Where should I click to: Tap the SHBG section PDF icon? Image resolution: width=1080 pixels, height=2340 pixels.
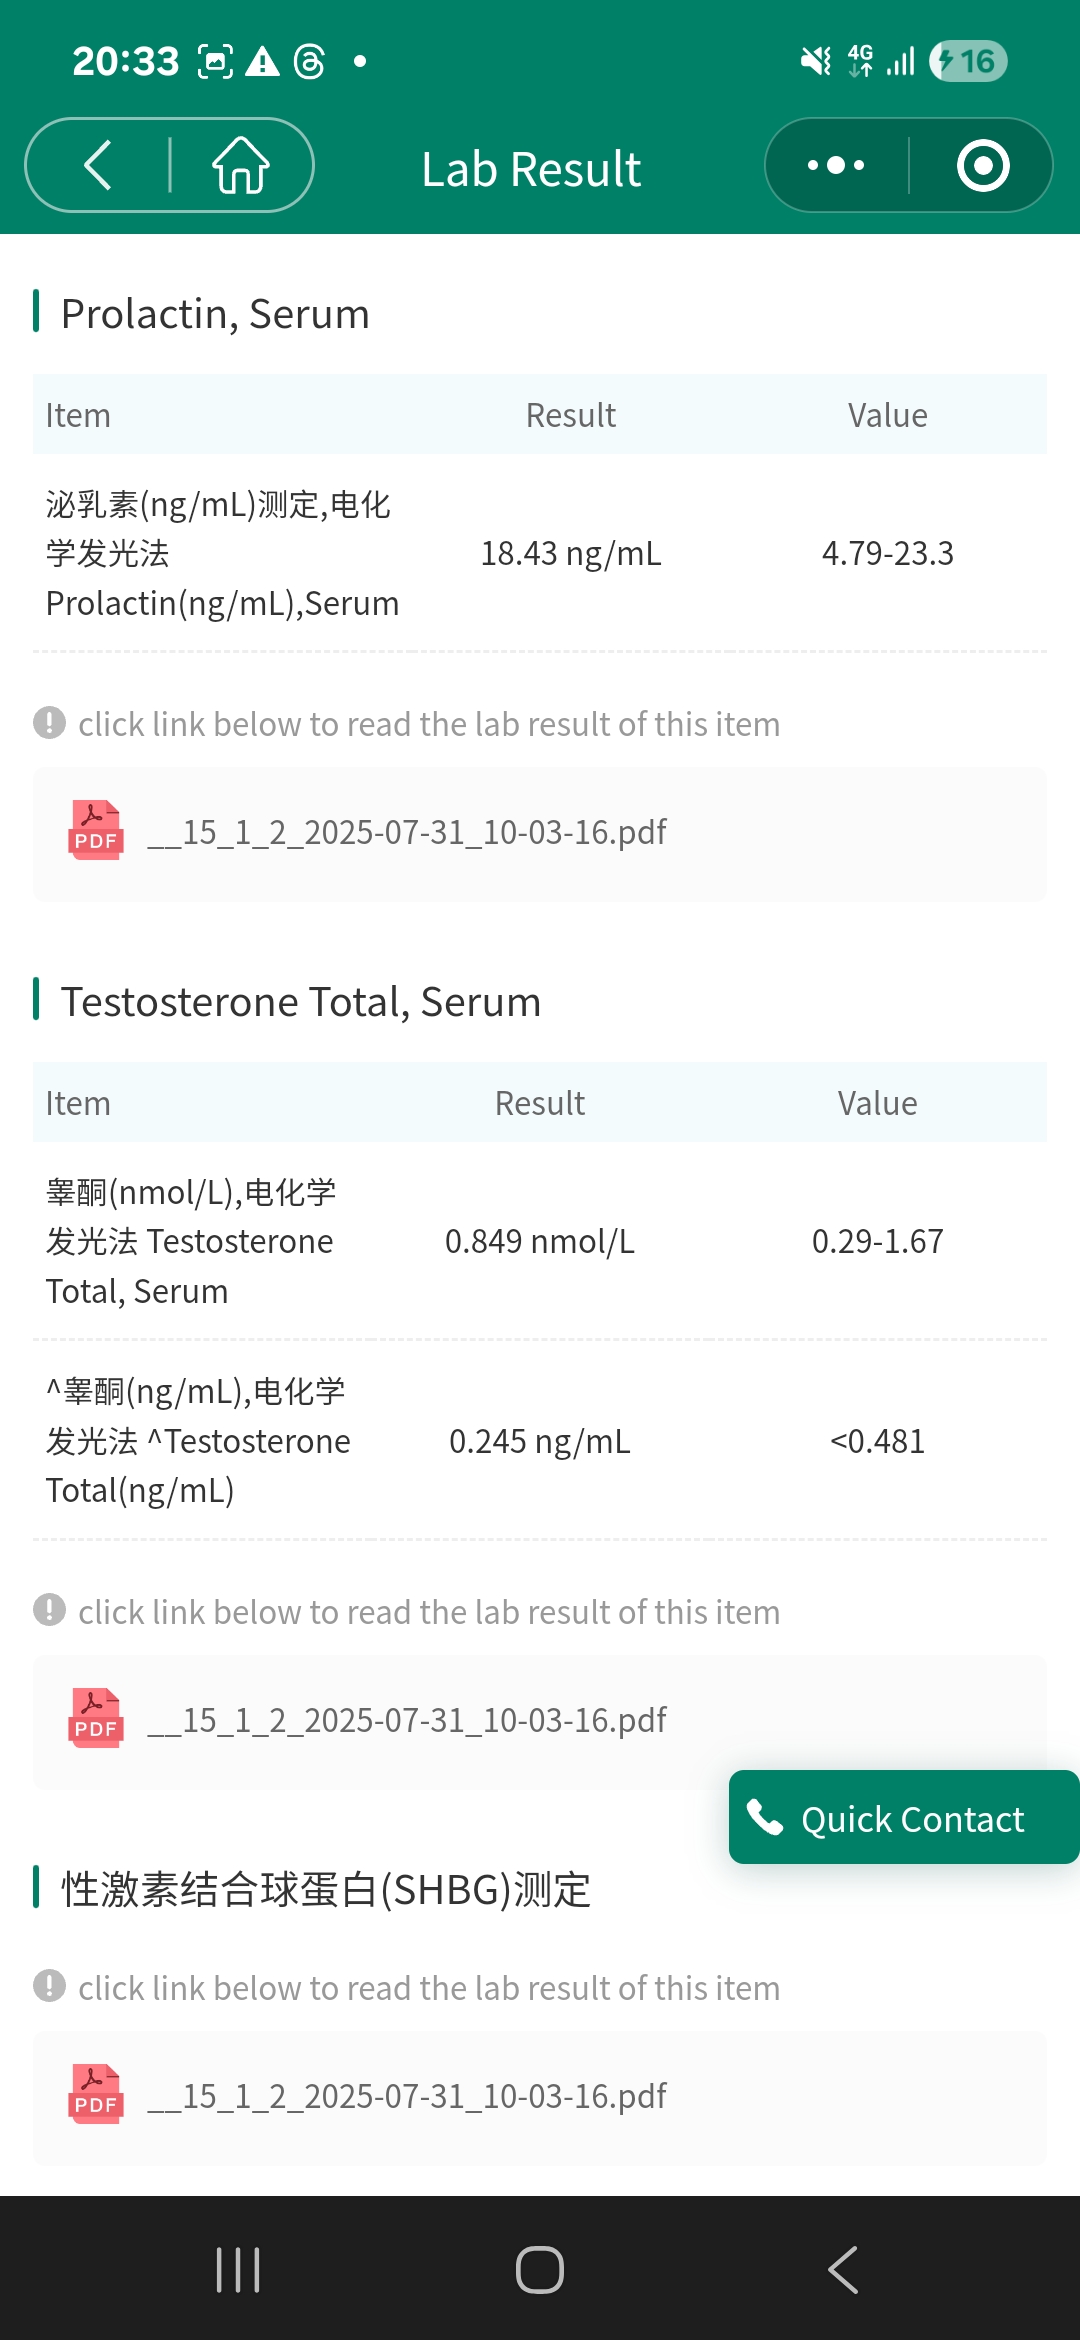tap(96, 2095)
